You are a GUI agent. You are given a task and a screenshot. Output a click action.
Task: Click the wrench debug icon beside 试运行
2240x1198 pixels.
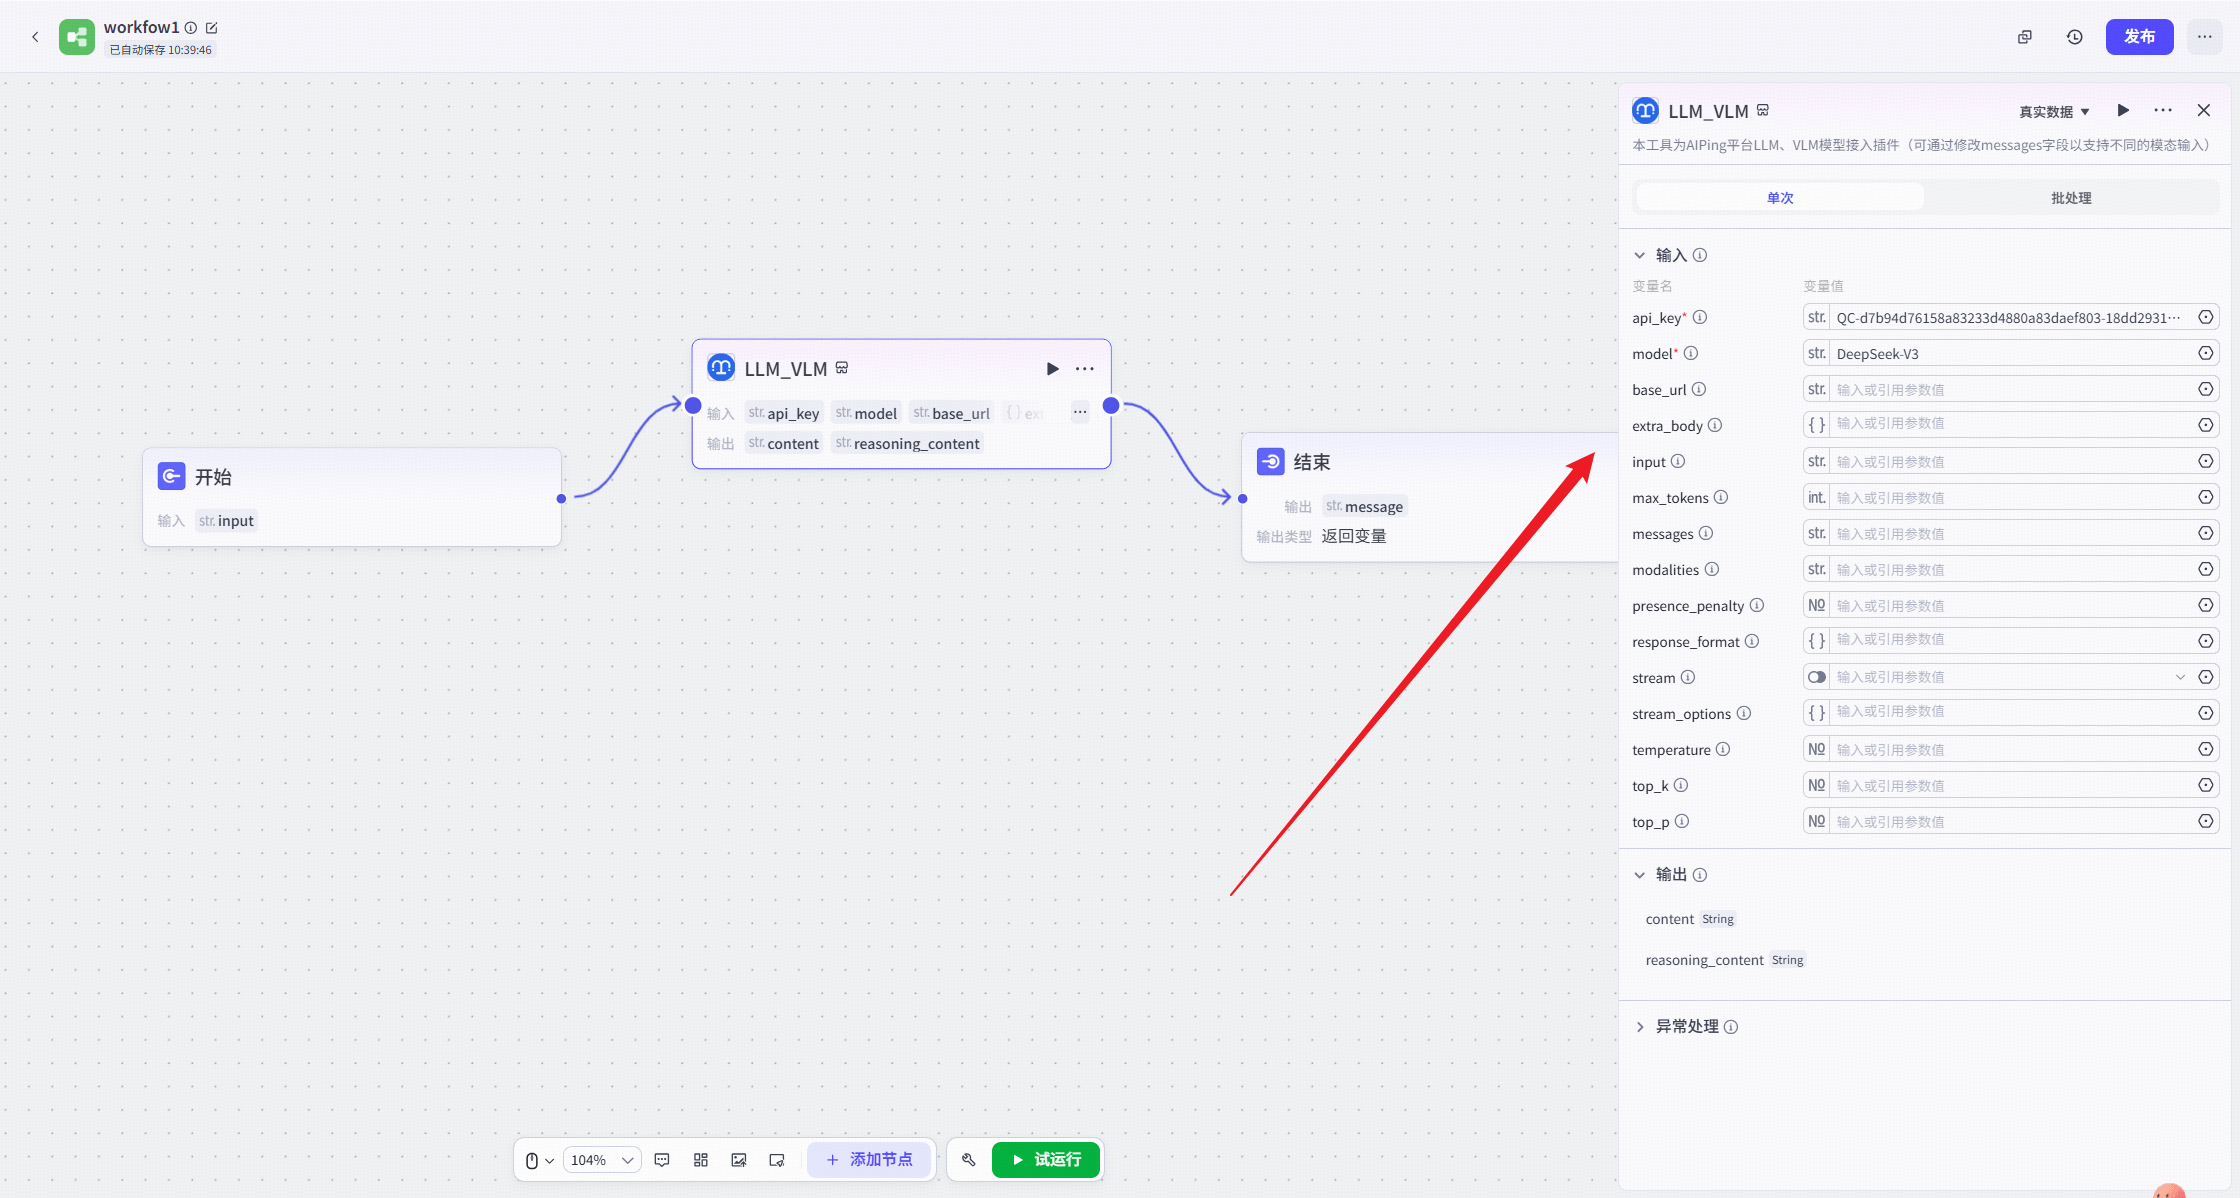968,1160
